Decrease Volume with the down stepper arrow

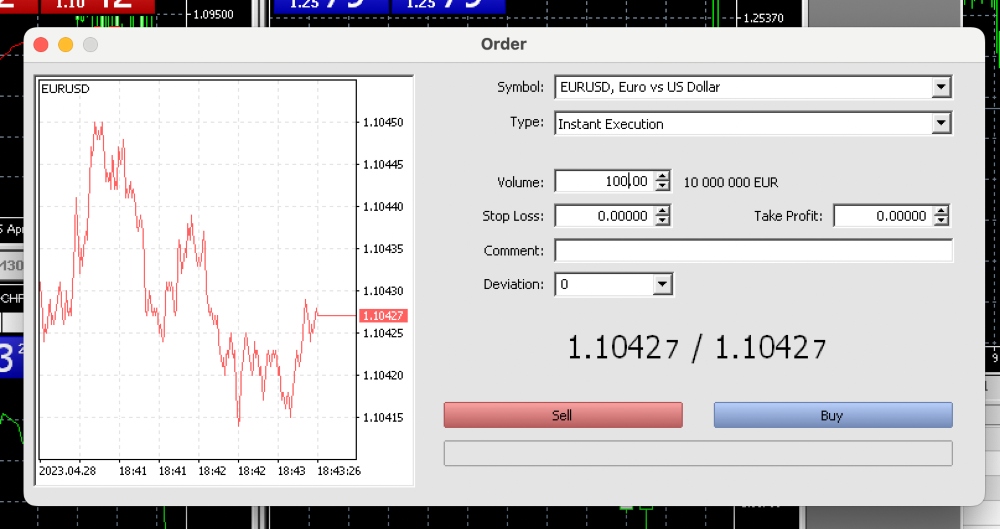click(x=663, y=186)
